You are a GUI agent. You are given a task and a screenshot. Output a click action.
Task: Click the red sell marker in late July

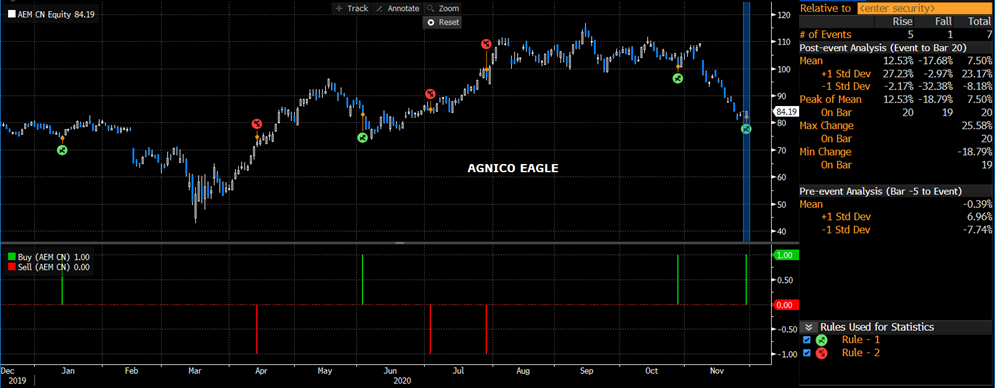pos(485,44)
